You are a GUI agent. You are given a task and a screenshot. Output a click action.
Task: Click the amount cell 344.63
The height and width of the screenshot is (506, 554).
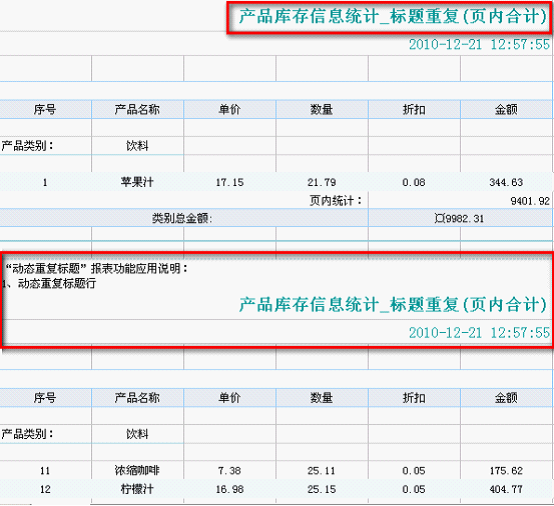tap(506, 182)
